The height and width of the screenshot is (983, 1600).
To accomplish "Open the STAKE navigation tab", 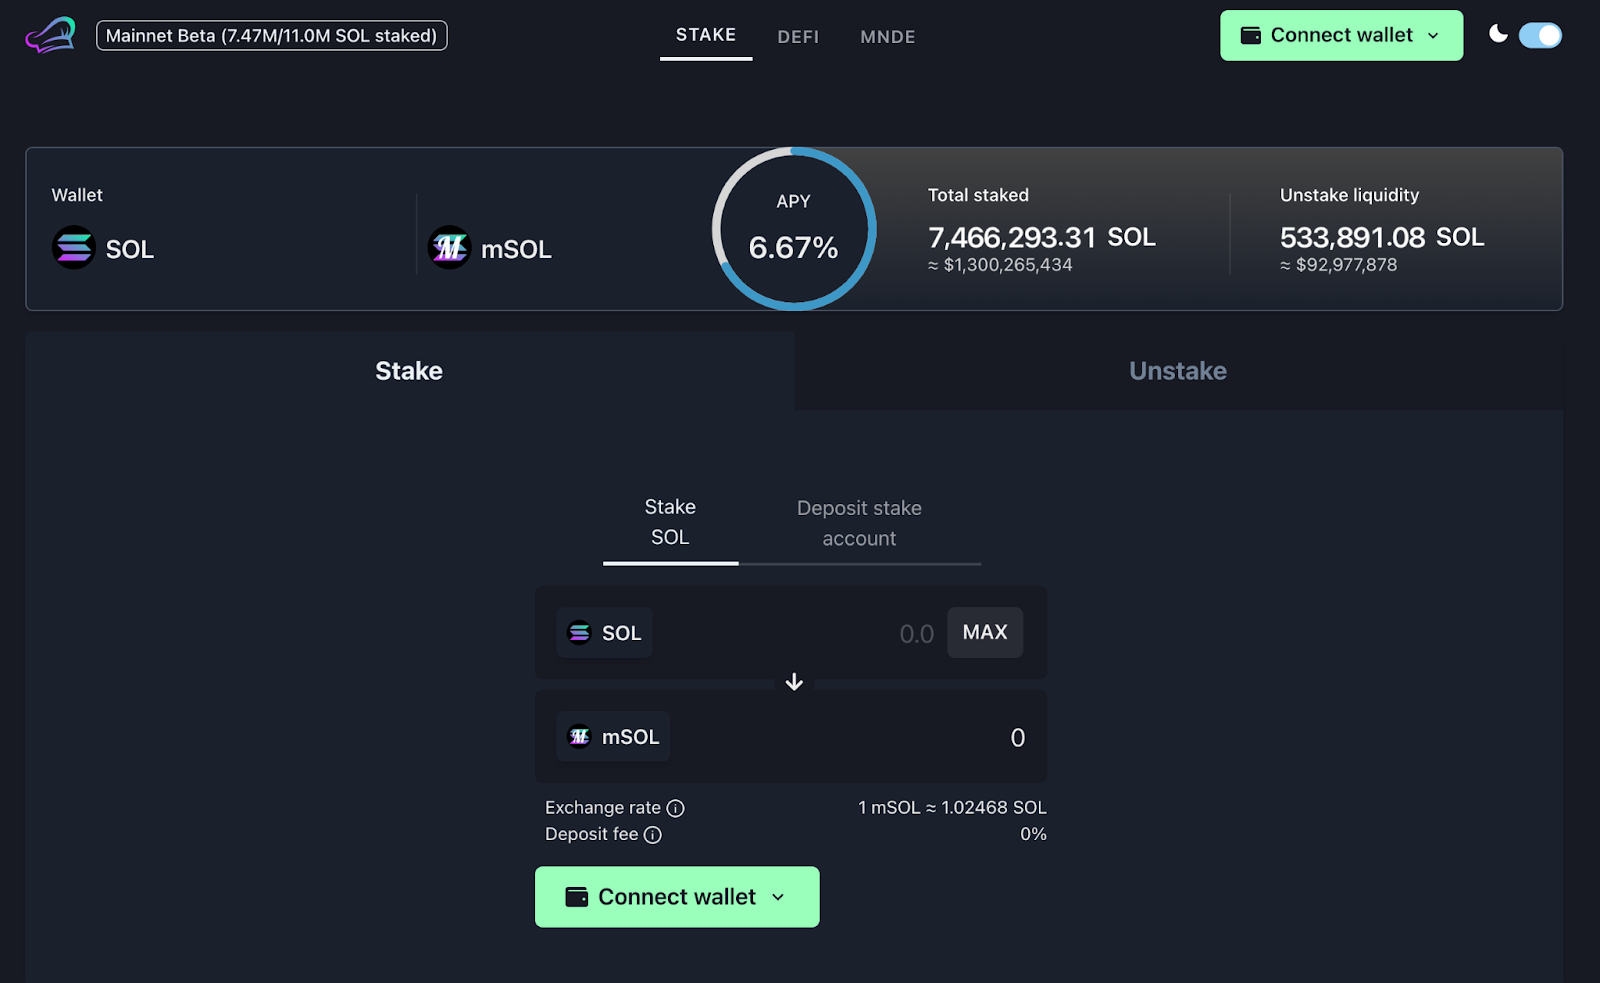I will tap(706, 35).
